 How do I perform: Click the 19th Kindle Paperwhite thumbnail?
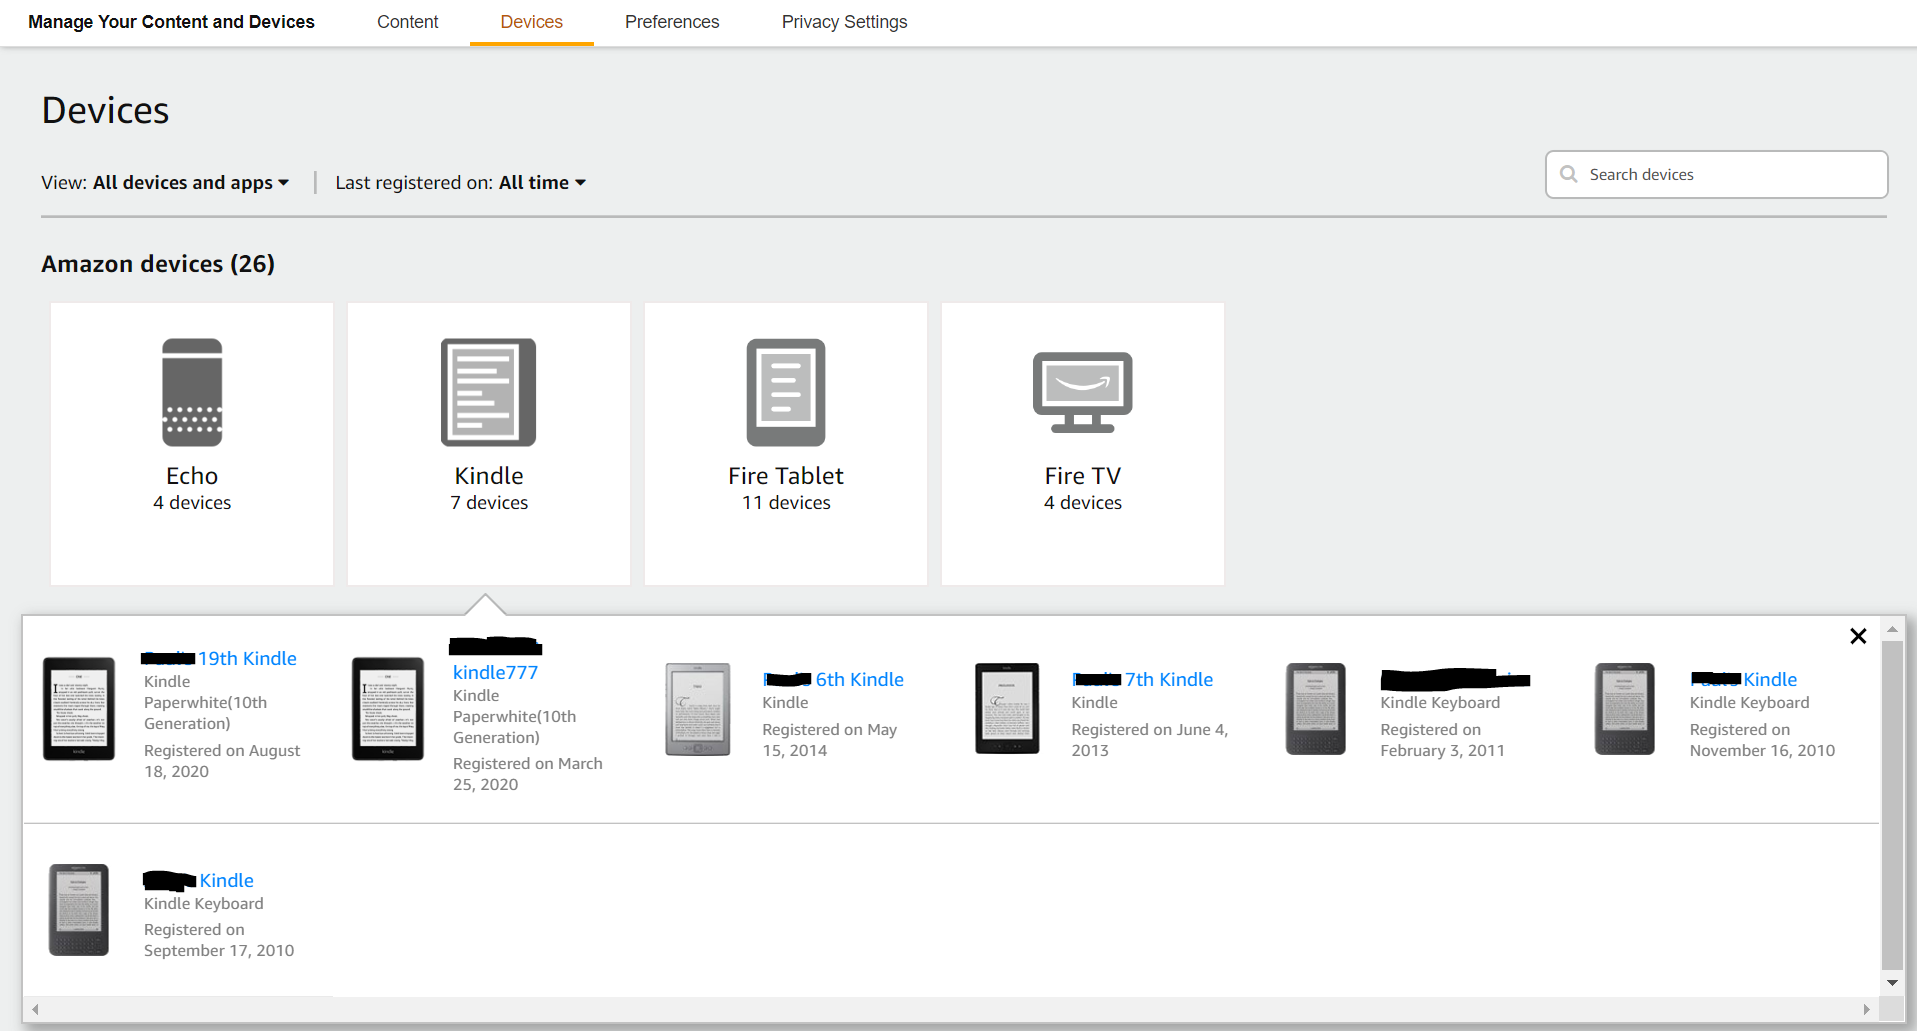pyautogui.click(x=79, y=709)
